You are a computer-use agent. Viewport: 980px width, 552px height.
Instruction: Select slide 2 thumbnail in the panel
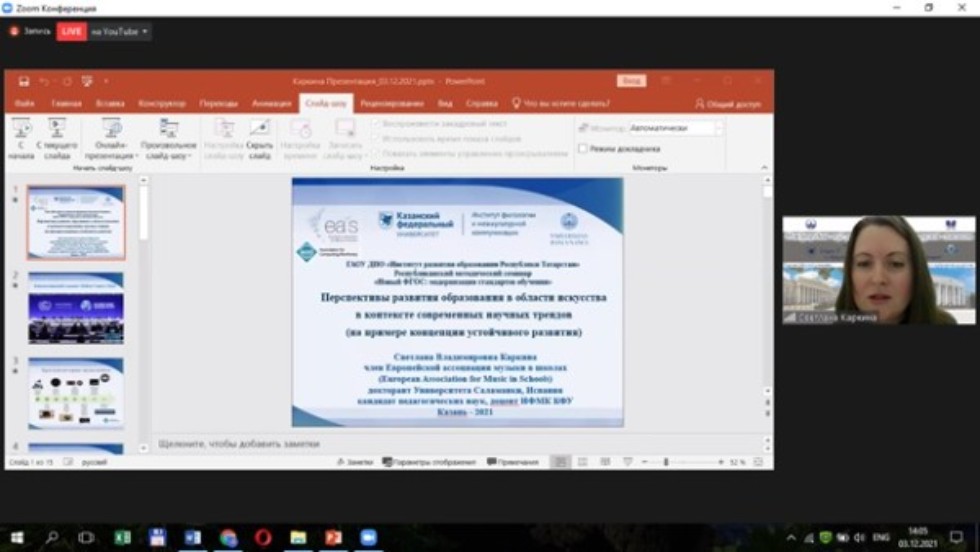76,308
